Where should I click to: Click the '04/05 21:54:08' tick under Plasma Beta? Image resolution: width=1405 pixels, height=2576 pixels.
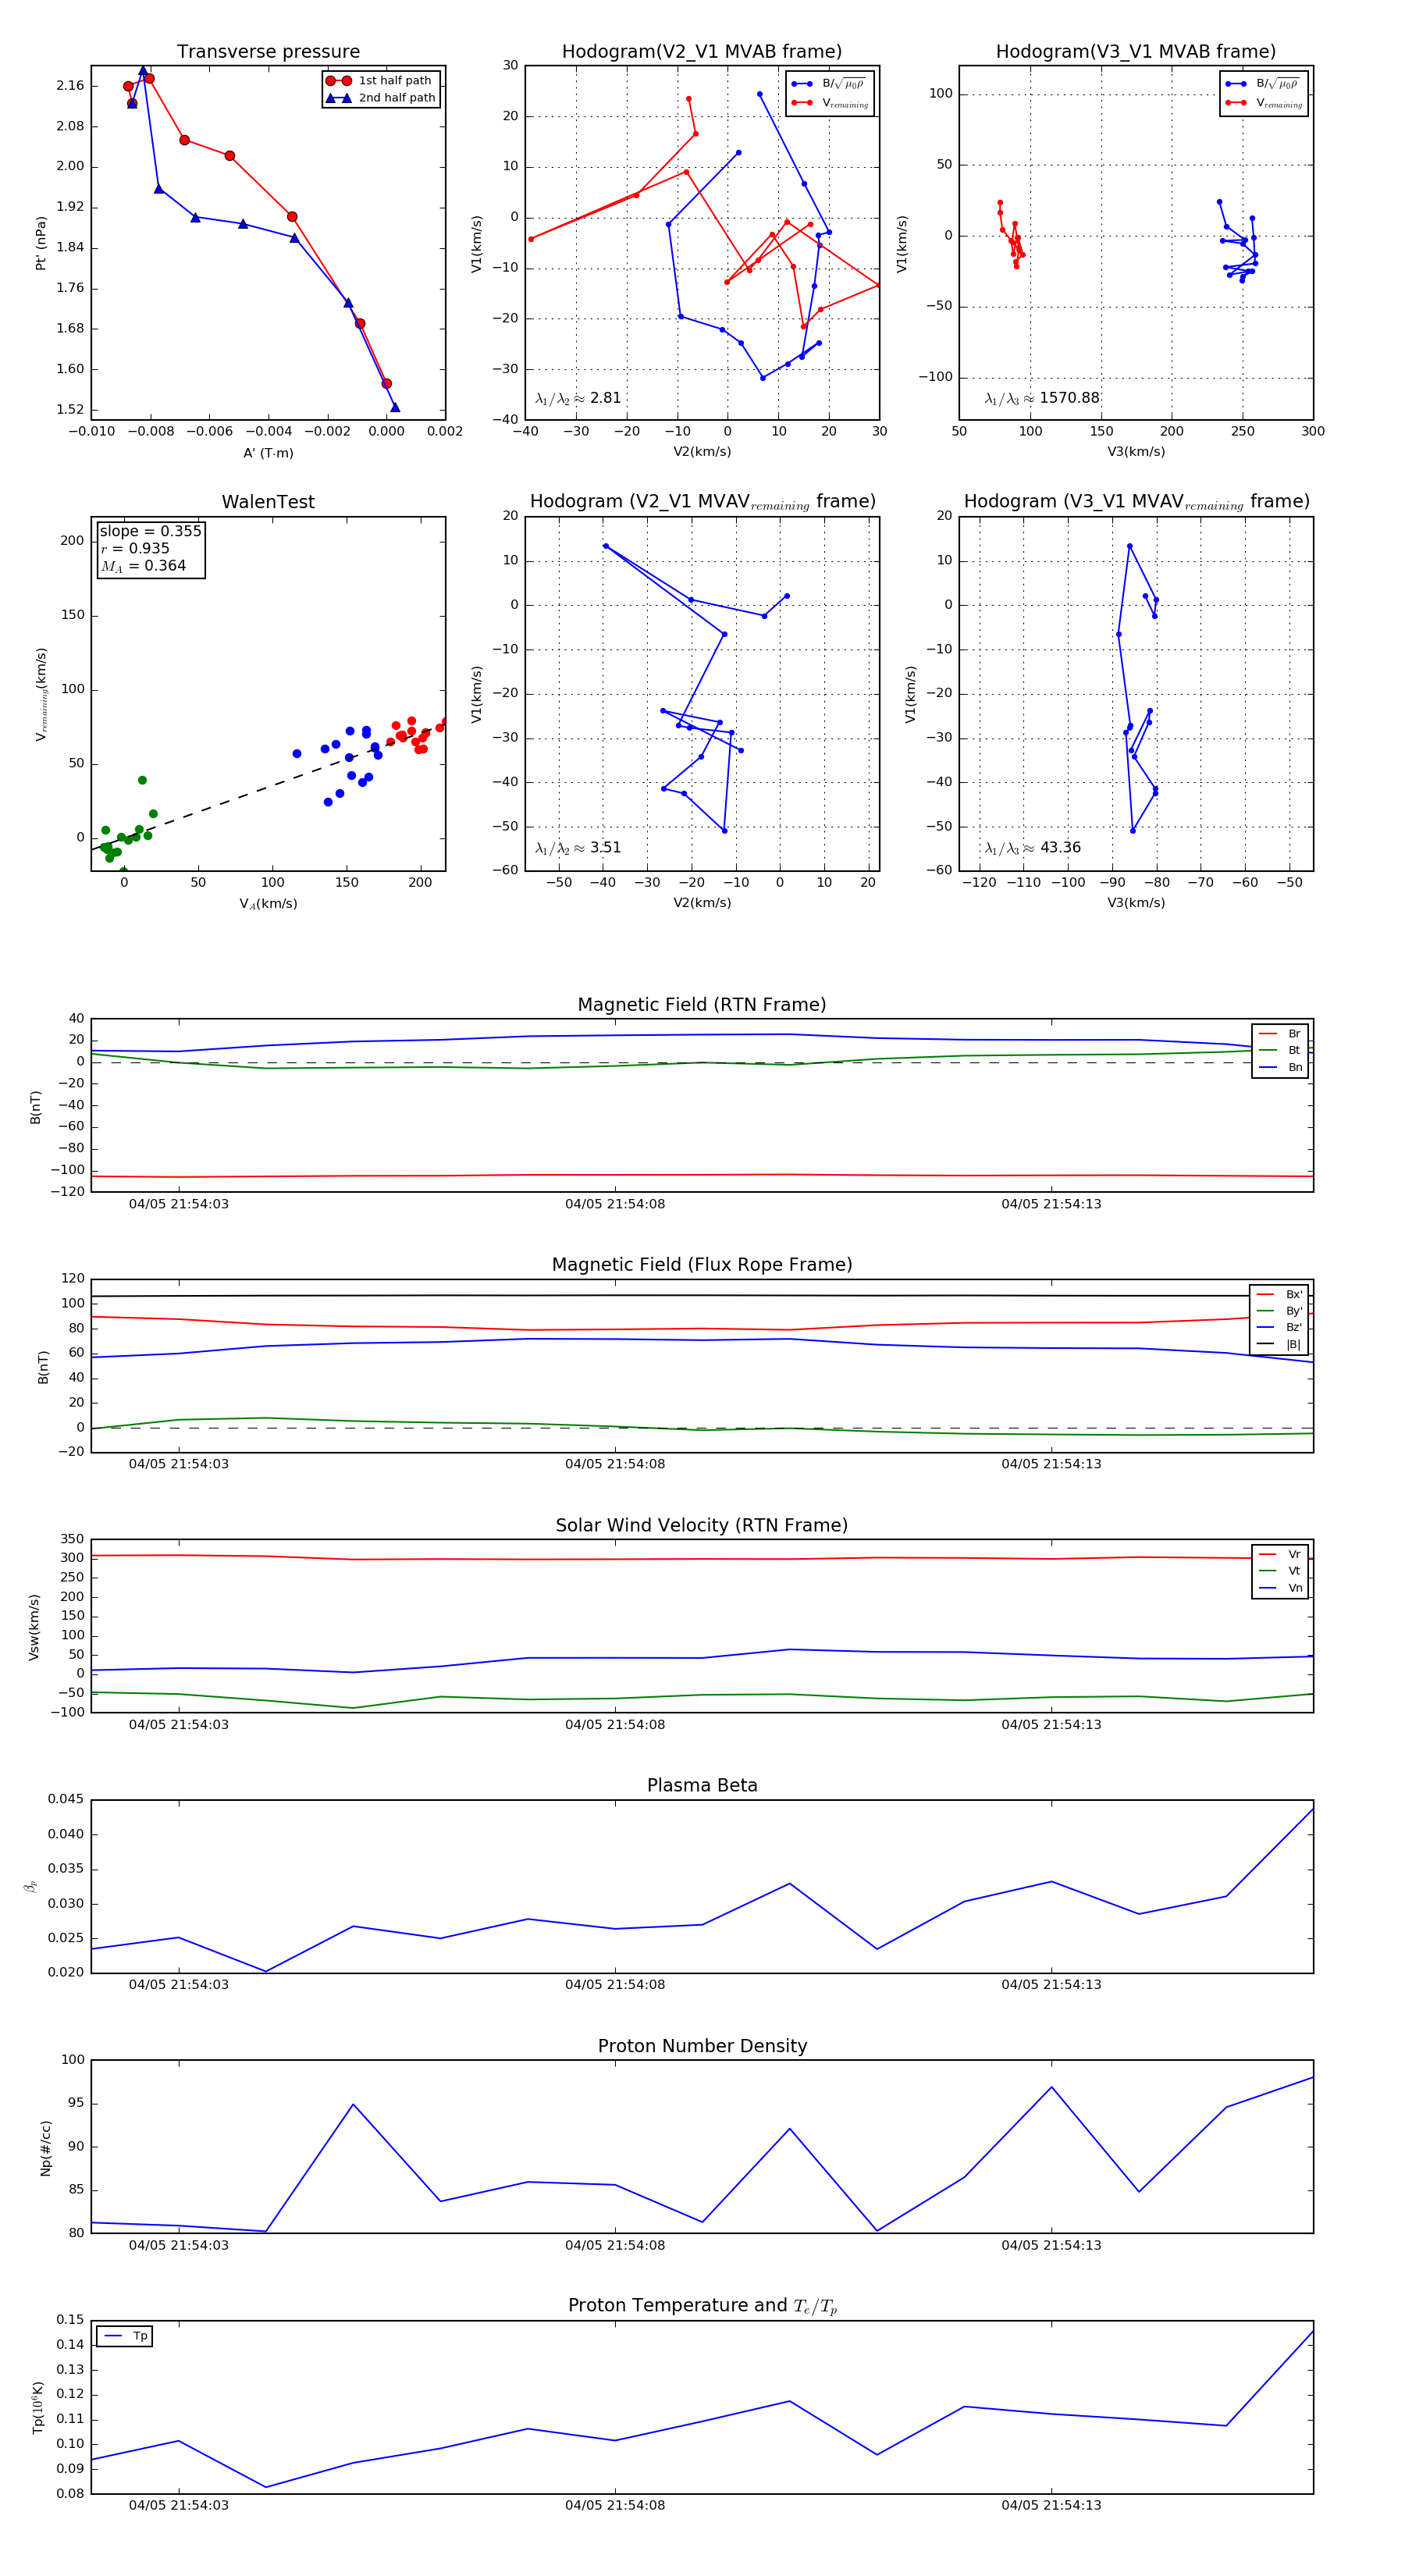click(x=615, y=1984)
